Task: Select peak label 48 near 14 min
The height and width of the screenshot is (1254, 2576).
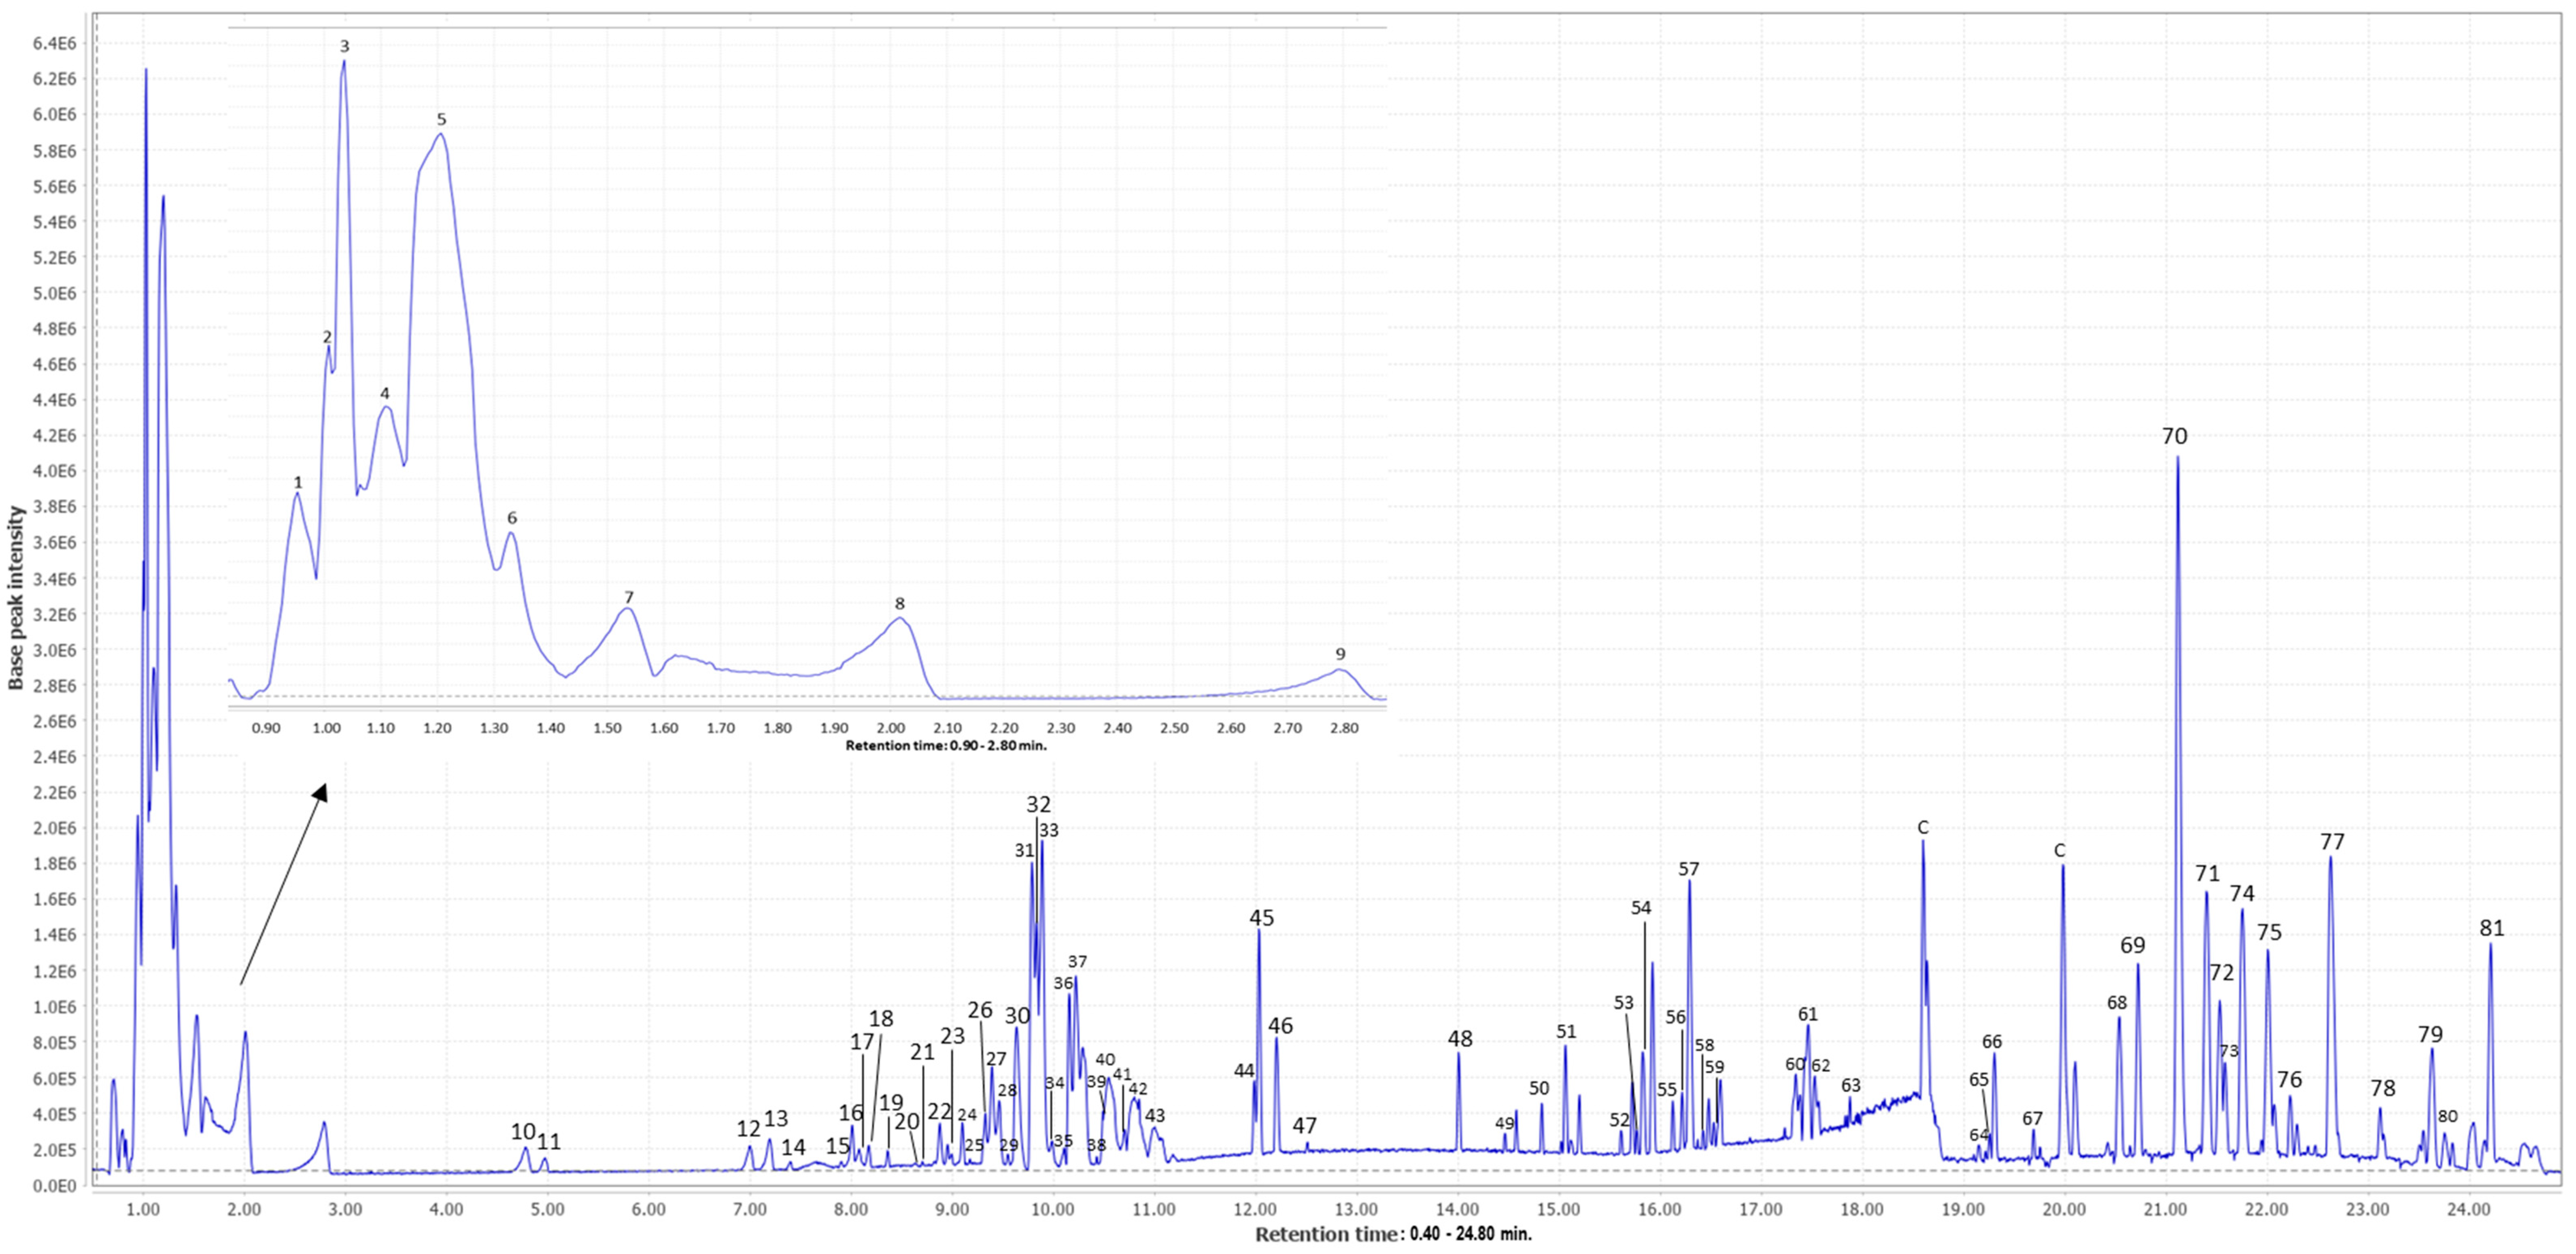Action: (1460, 1039)
